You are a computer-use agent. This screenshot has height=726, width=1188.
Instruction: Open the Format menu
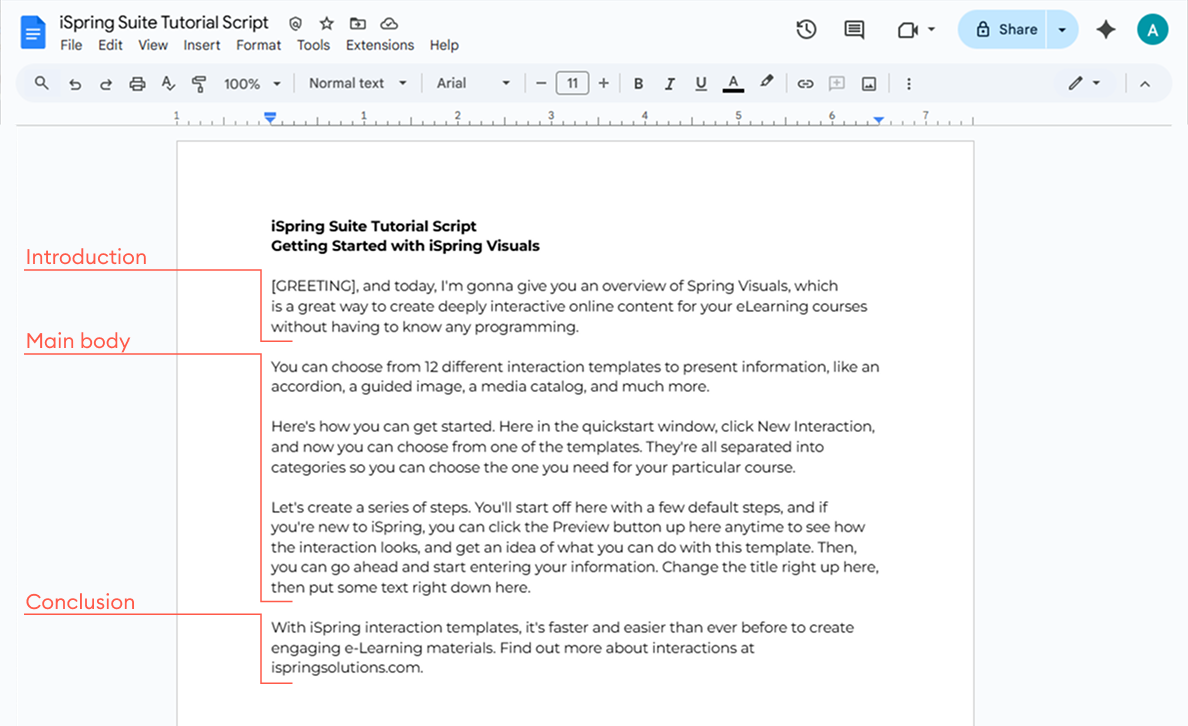tap(258, 45)
